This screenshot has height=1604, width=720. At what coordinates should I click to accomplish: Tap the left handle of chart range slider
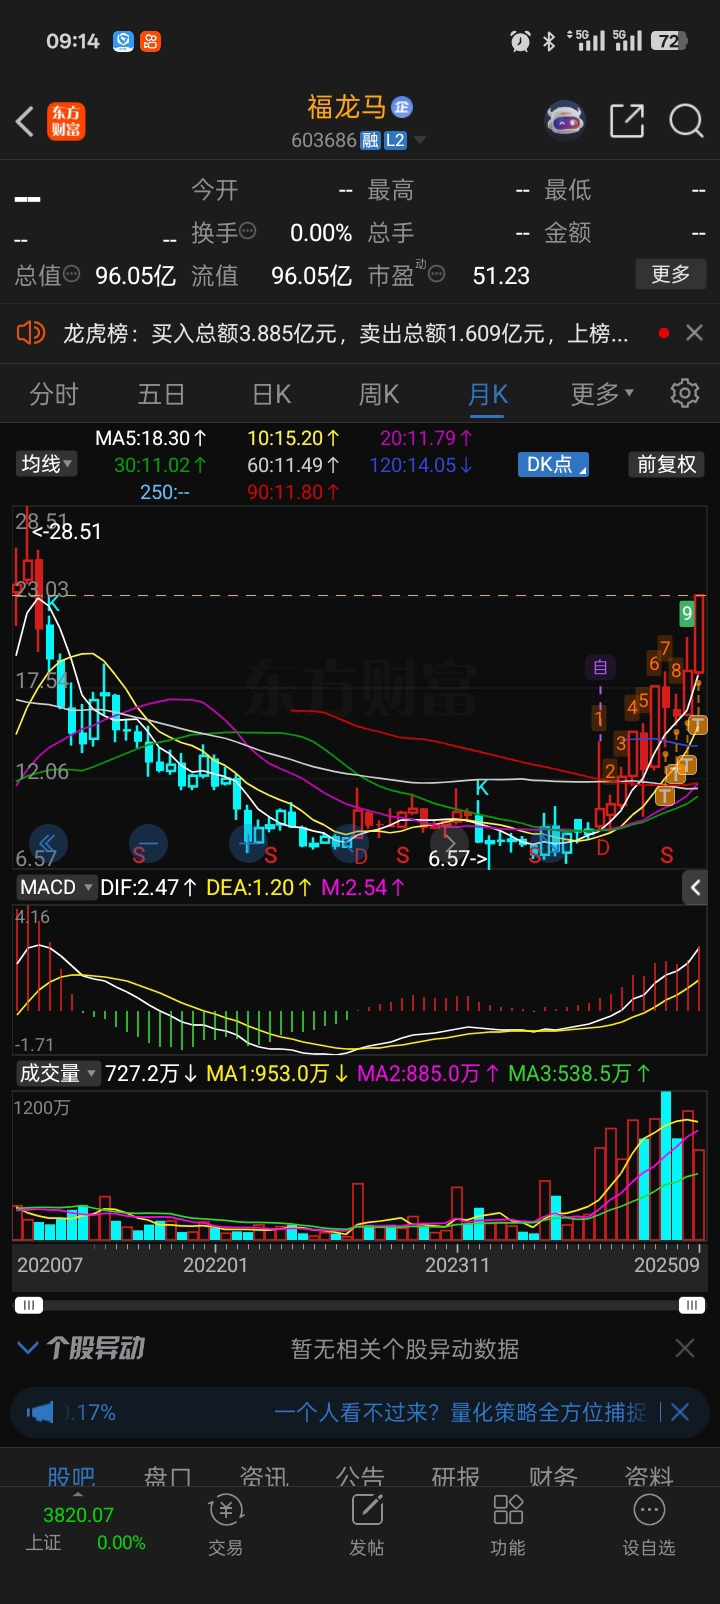(x=28, y=1305)
